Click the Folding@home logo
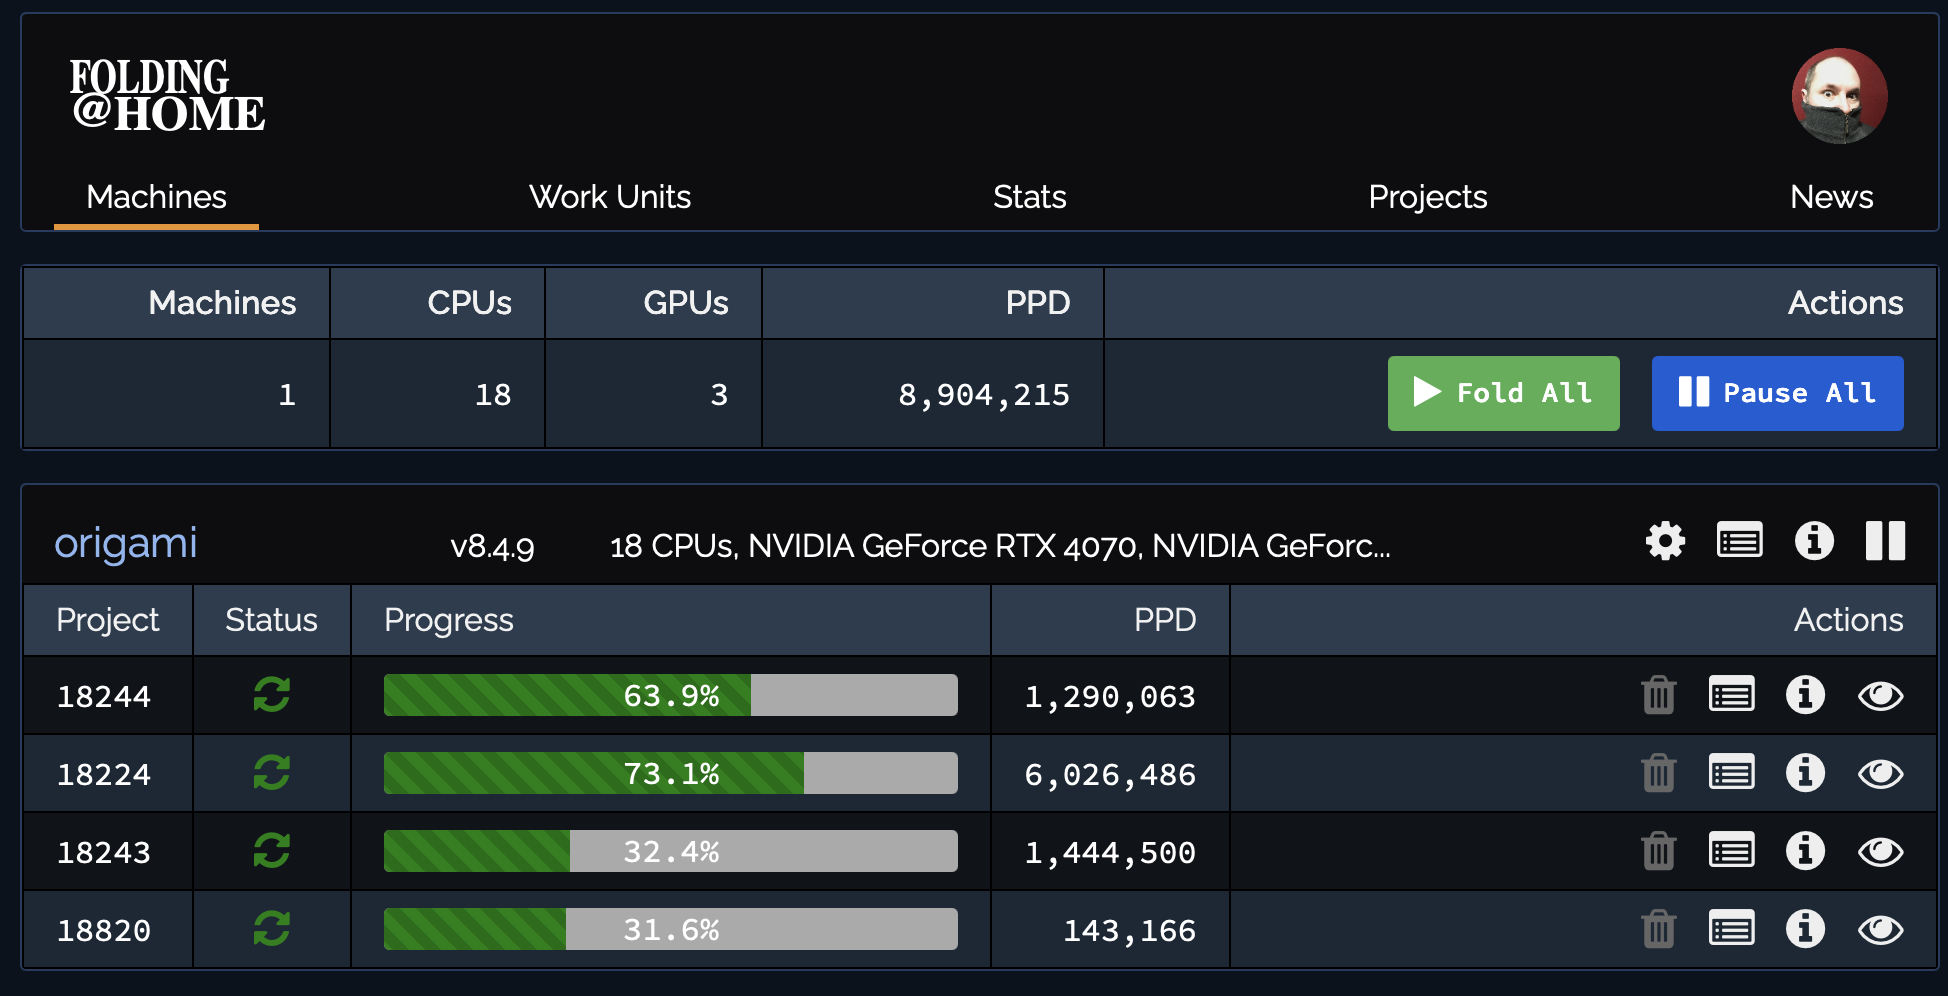This screenshot has width=1948, height=996. (x=167, y=95)
